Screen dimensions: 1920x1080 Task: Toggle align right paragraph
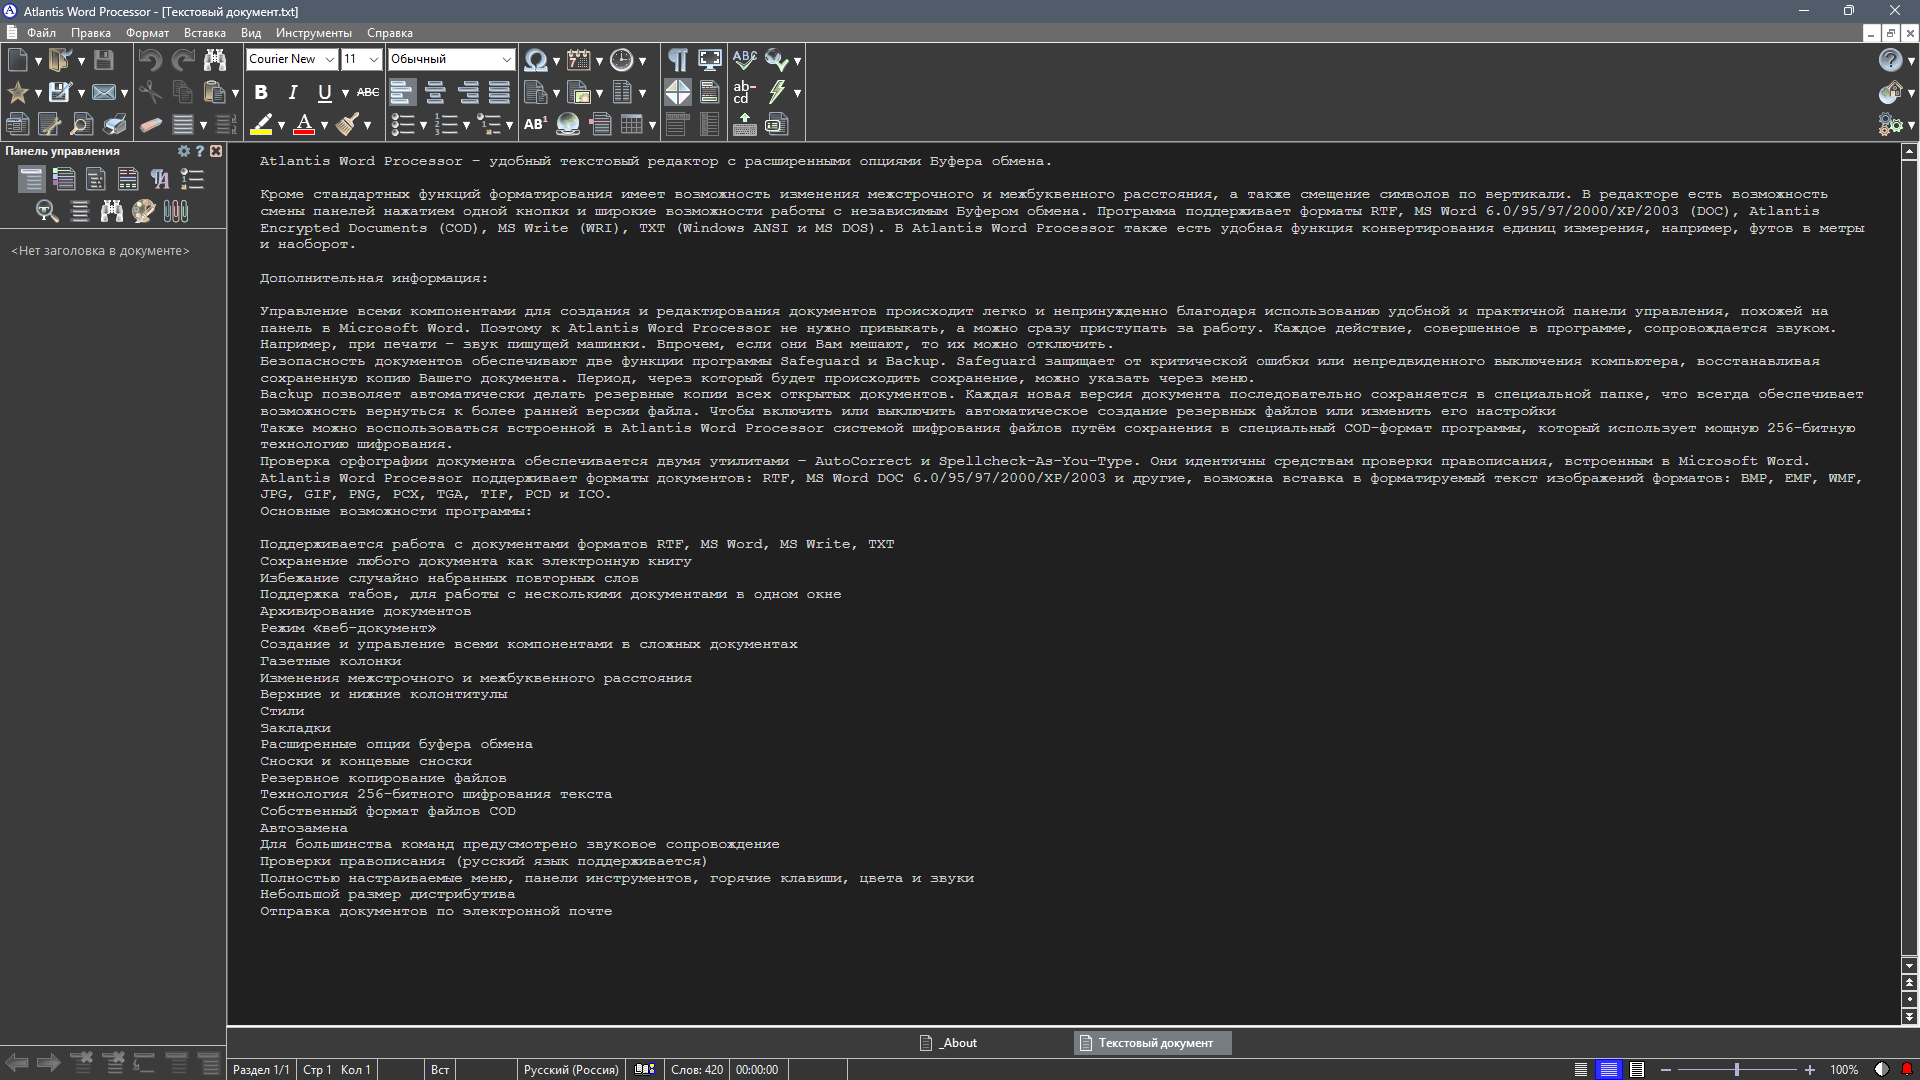point(467,92)
